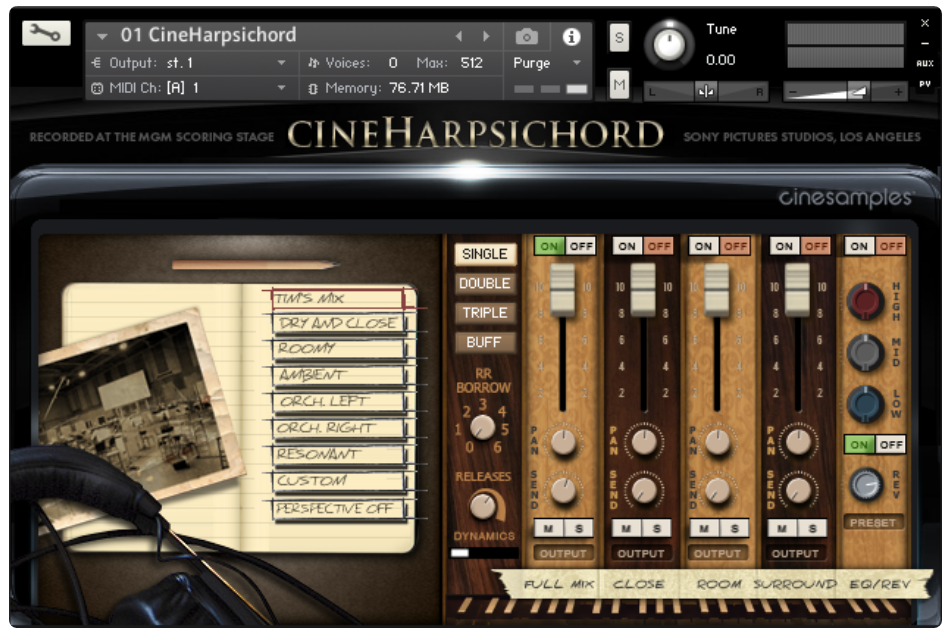
Task: Switch the Surround channel ON
Action: 784,246
